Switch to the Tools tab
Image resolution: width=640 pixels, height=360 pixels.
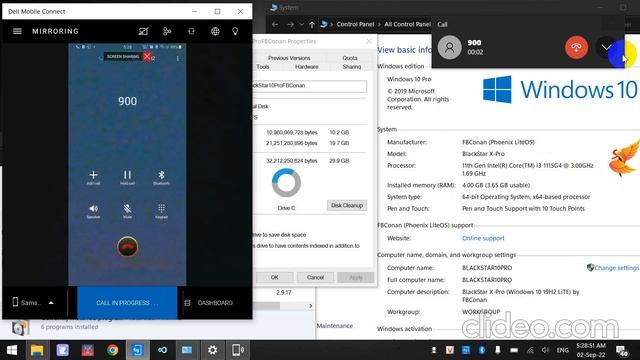[x=263, y=67]
